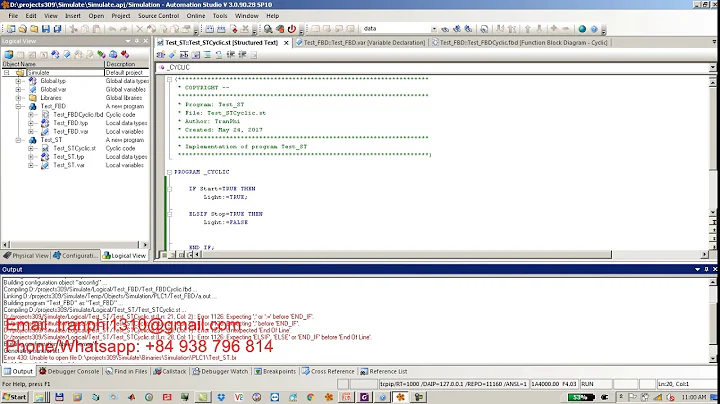This screenshot has height=404, width=720.
Task: Click the New Project toolbar icon
Action: (11, 29)
